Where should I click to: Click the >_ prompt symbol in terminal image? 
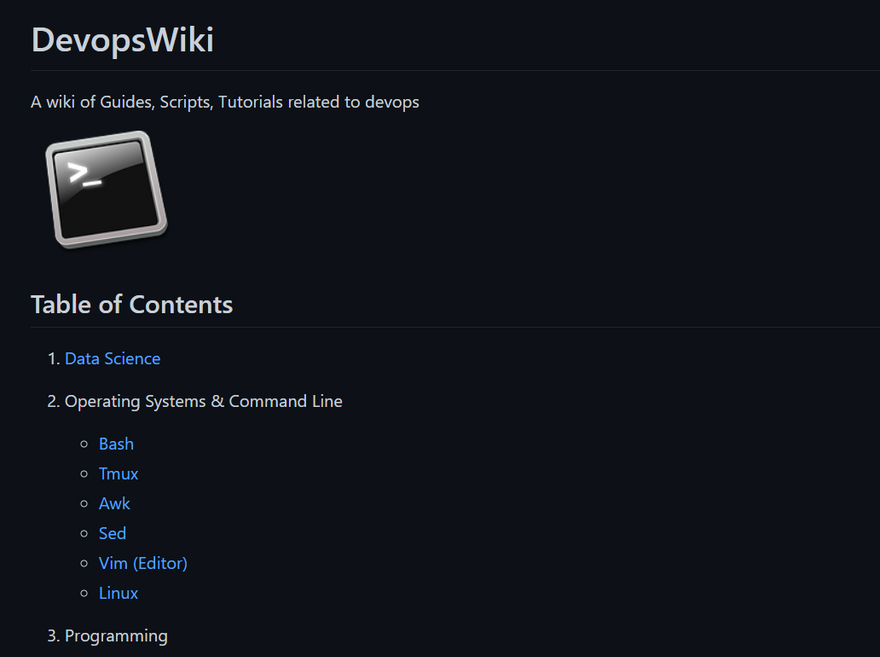(x=84, y=174)
